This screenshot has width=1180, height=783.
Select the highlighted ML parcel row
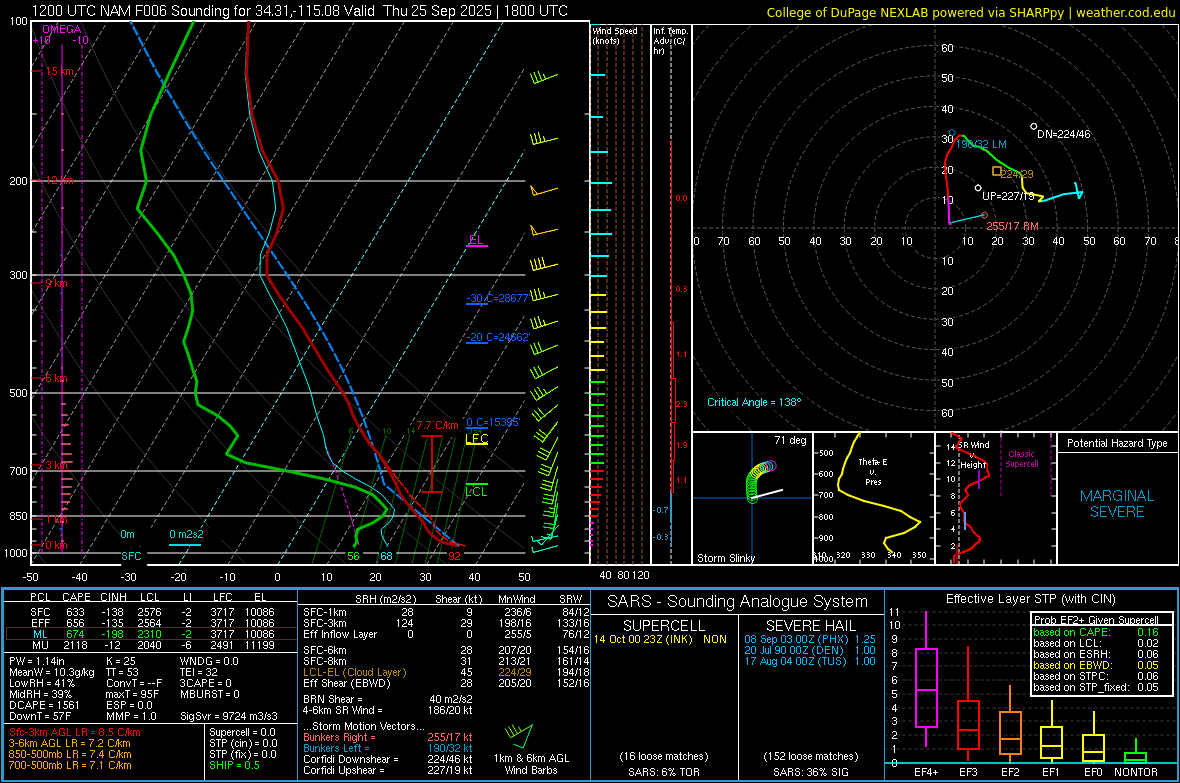(151, 634)
